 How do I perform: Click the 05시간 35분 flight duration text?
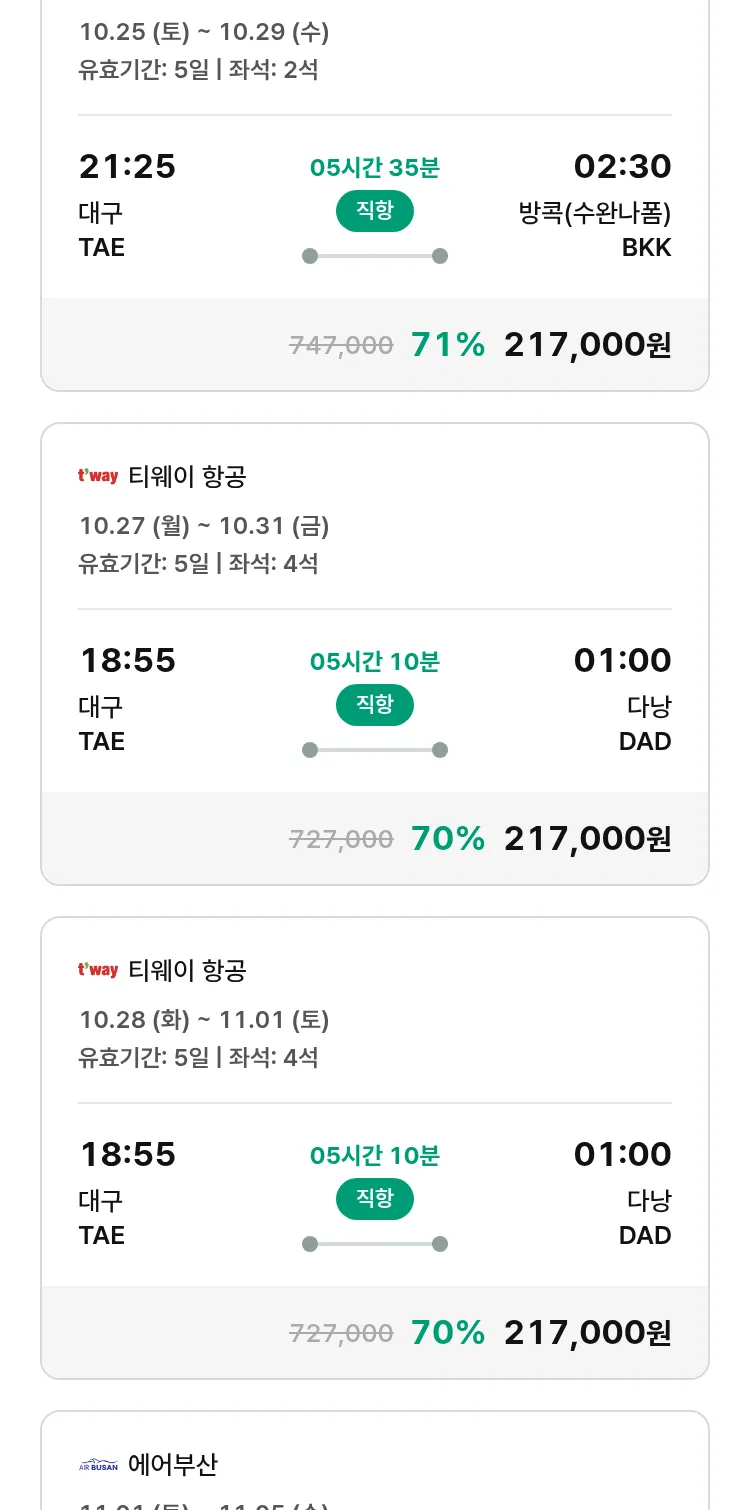click(374, 168)
